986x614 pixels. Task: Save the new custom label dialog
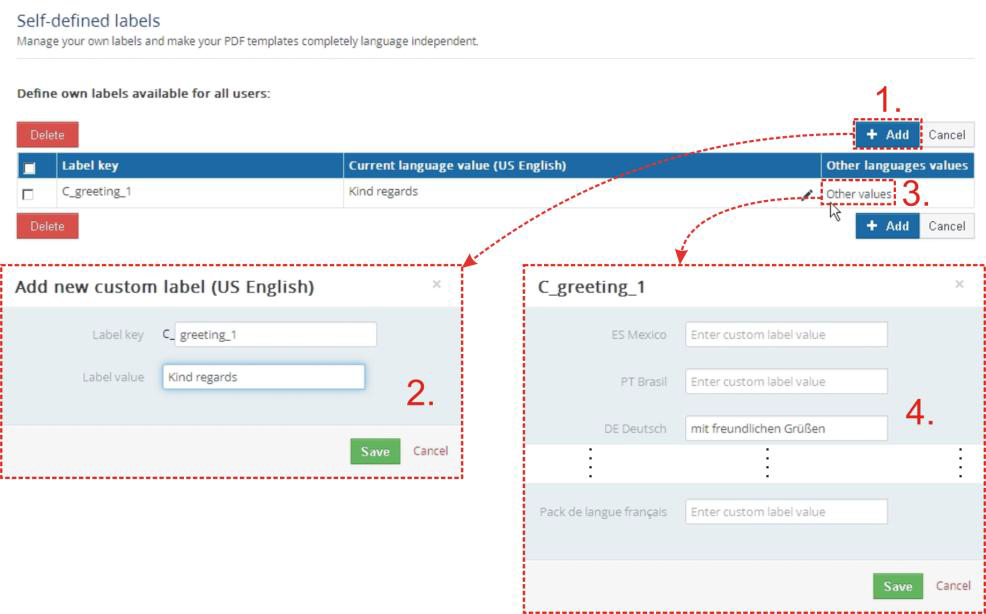click(375, 451)
